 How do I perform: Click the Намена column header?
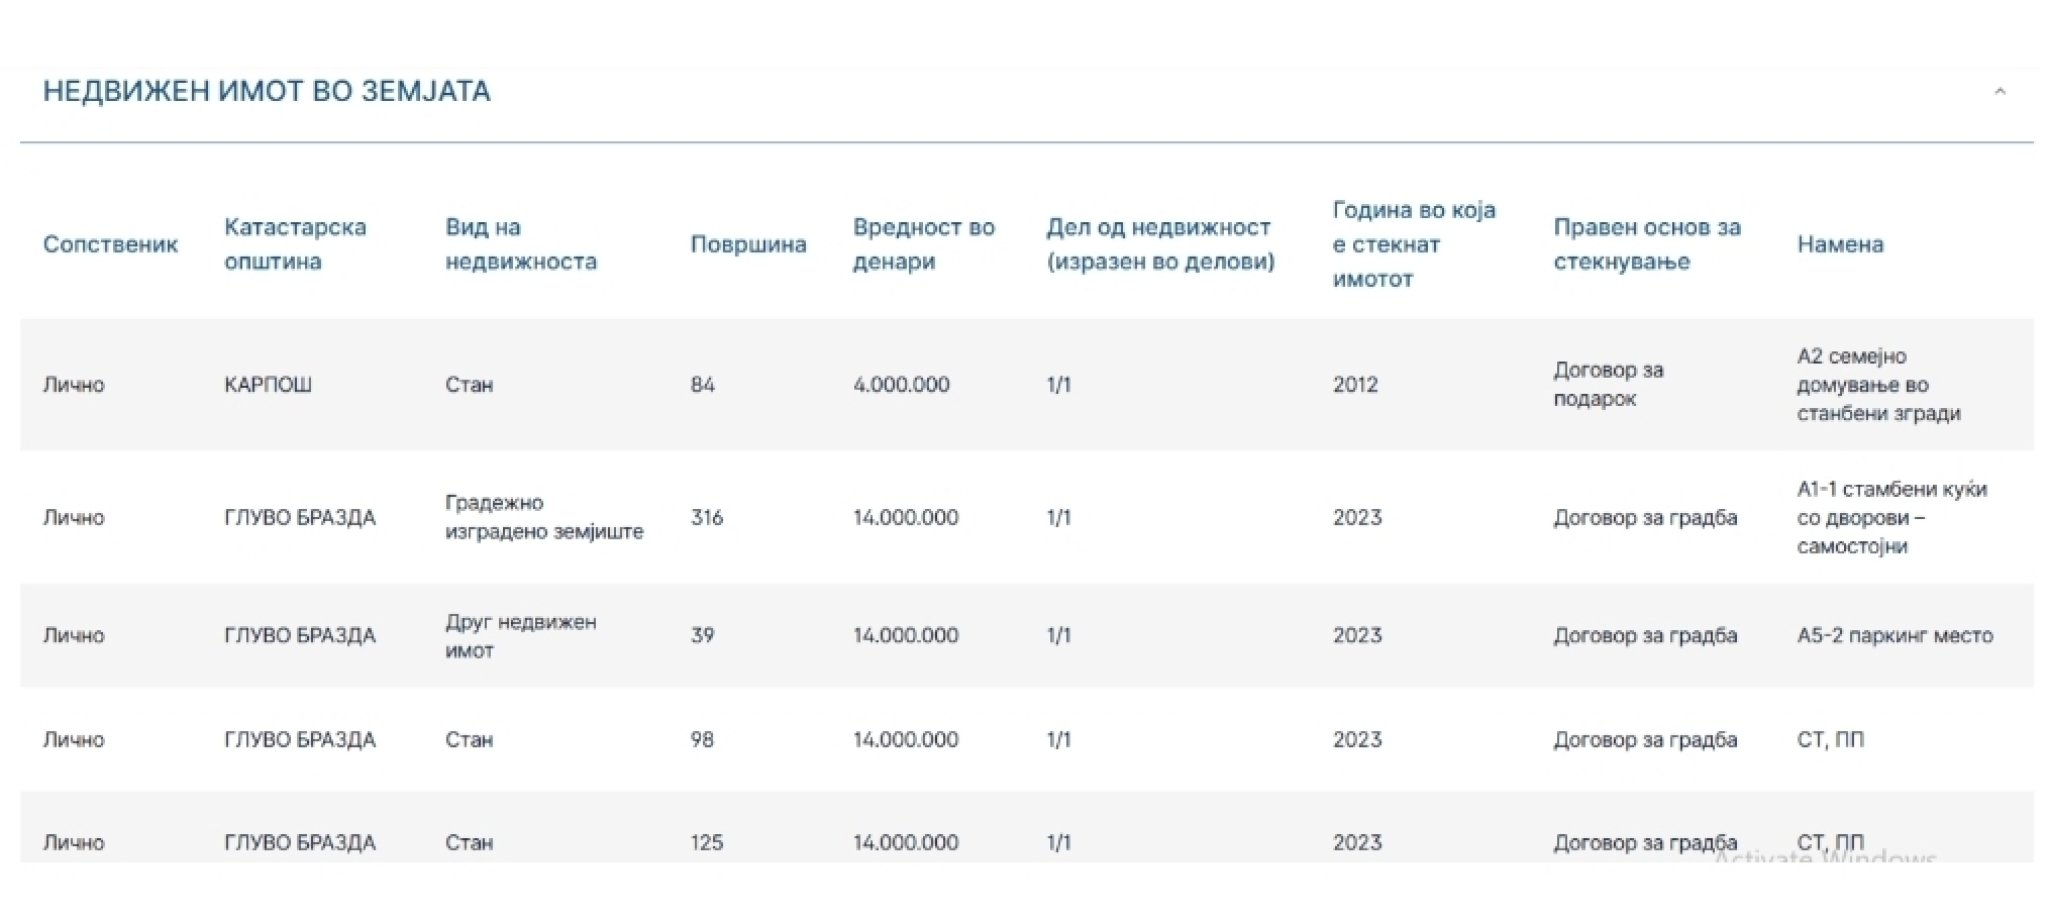[x=1839, y=245]
